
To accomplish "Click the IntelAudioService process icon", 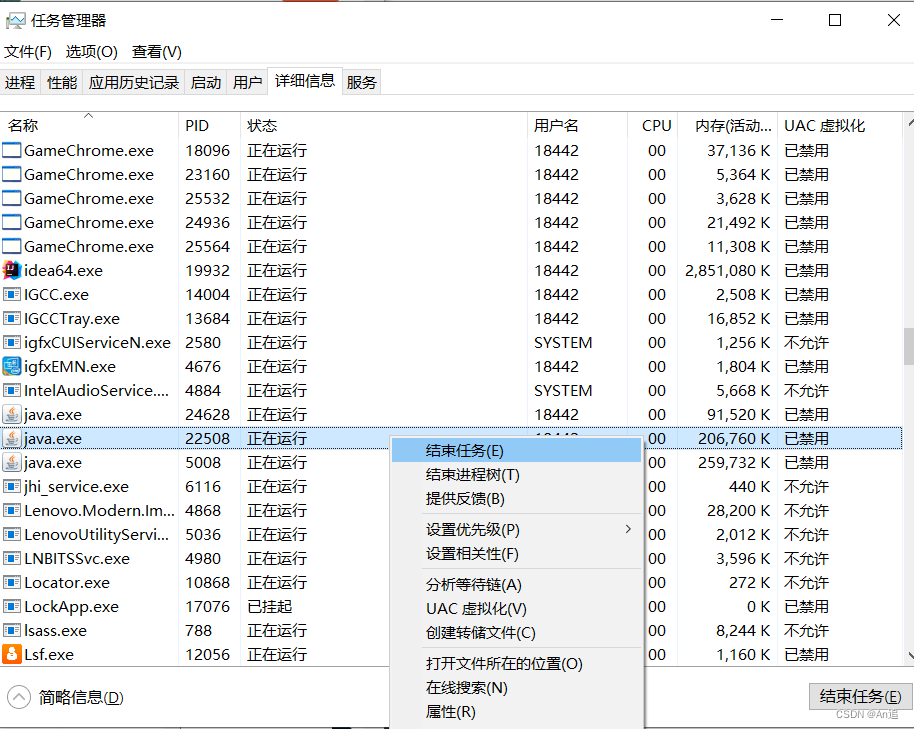I will click(13, 390).
